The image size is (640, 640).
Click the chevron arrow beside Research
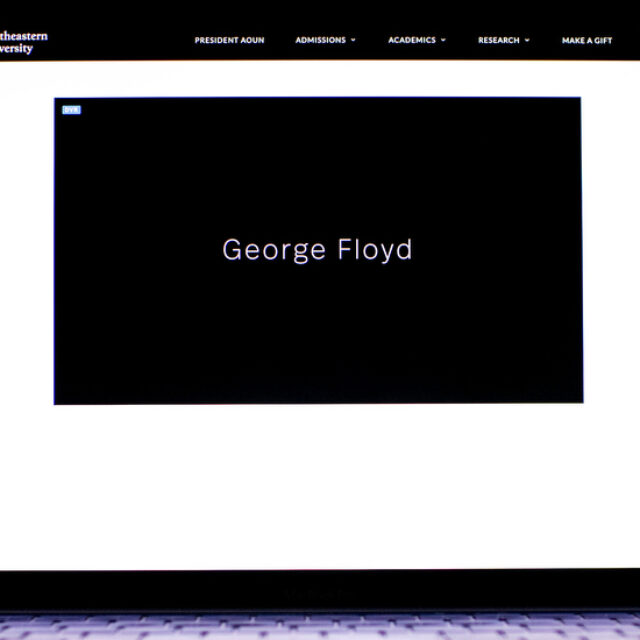pyautogui.click(x=527, y=41)
